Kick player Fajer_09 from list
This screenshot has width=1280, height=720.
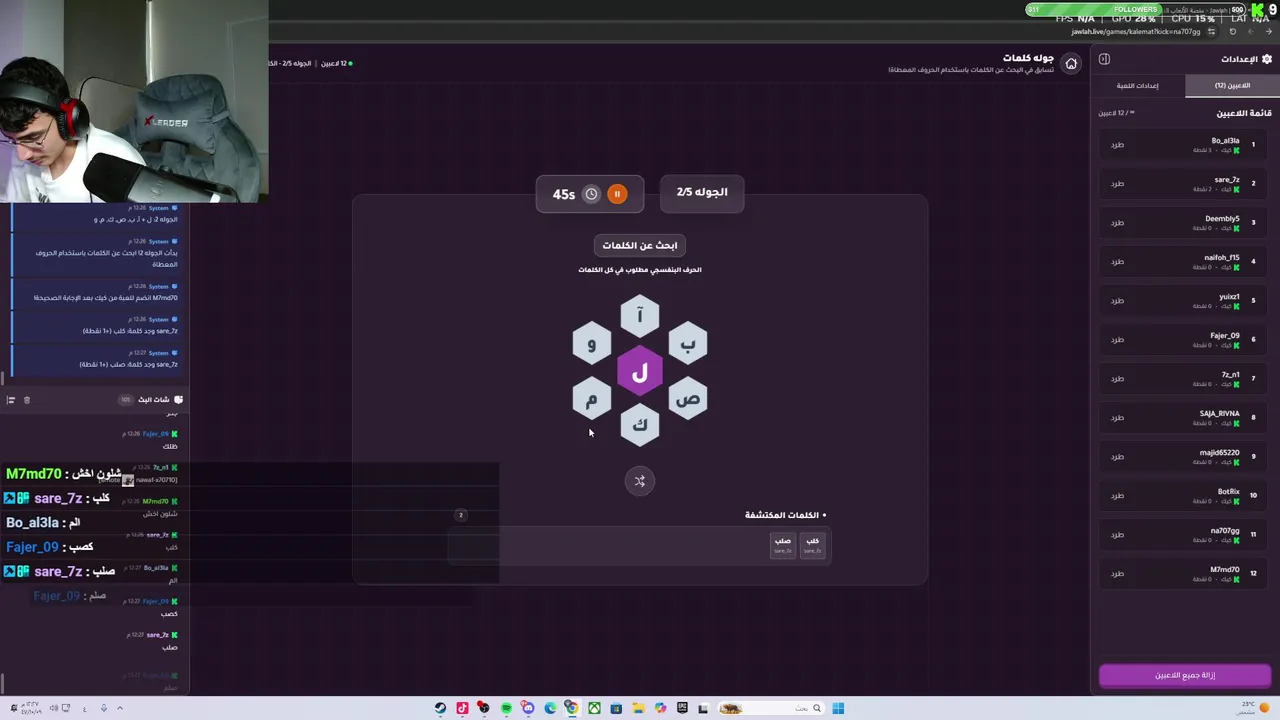tap(1117, 340)
